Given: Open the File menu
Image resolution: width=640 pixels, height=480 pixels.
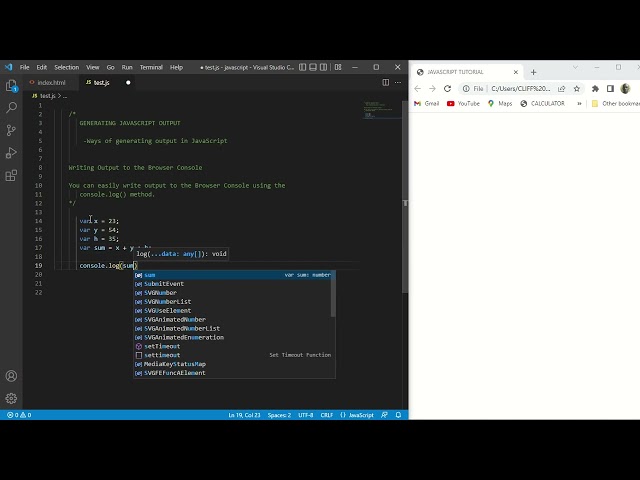Looking at the screenshot, I should (24, 67).
